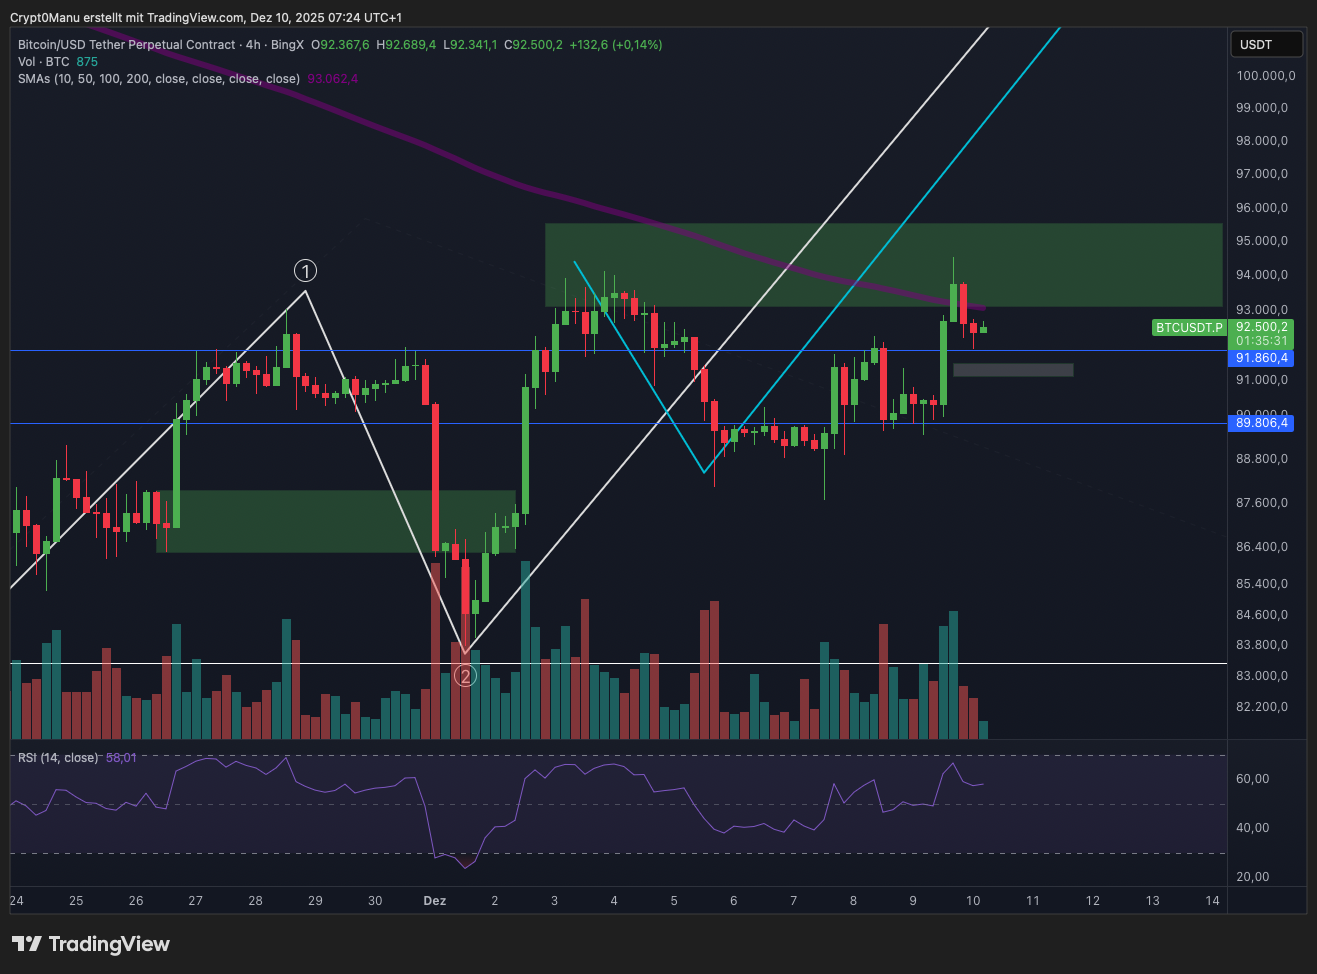The width and height of the screenshot is (1317, 974).
Task: Click the TradingView logo at bottom left
Action: [91, 944]
